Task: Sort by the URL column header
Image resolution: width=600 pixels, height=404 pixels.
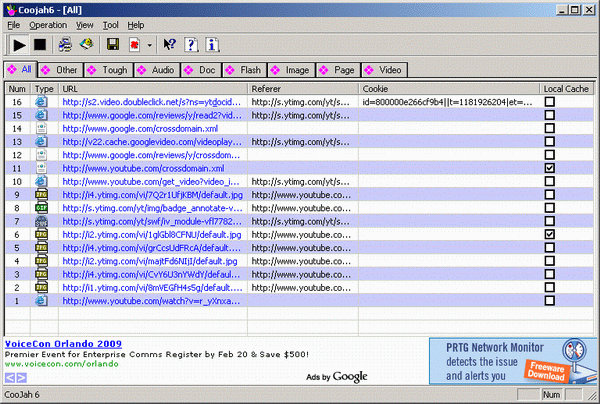Action: [x=150, y=89]
